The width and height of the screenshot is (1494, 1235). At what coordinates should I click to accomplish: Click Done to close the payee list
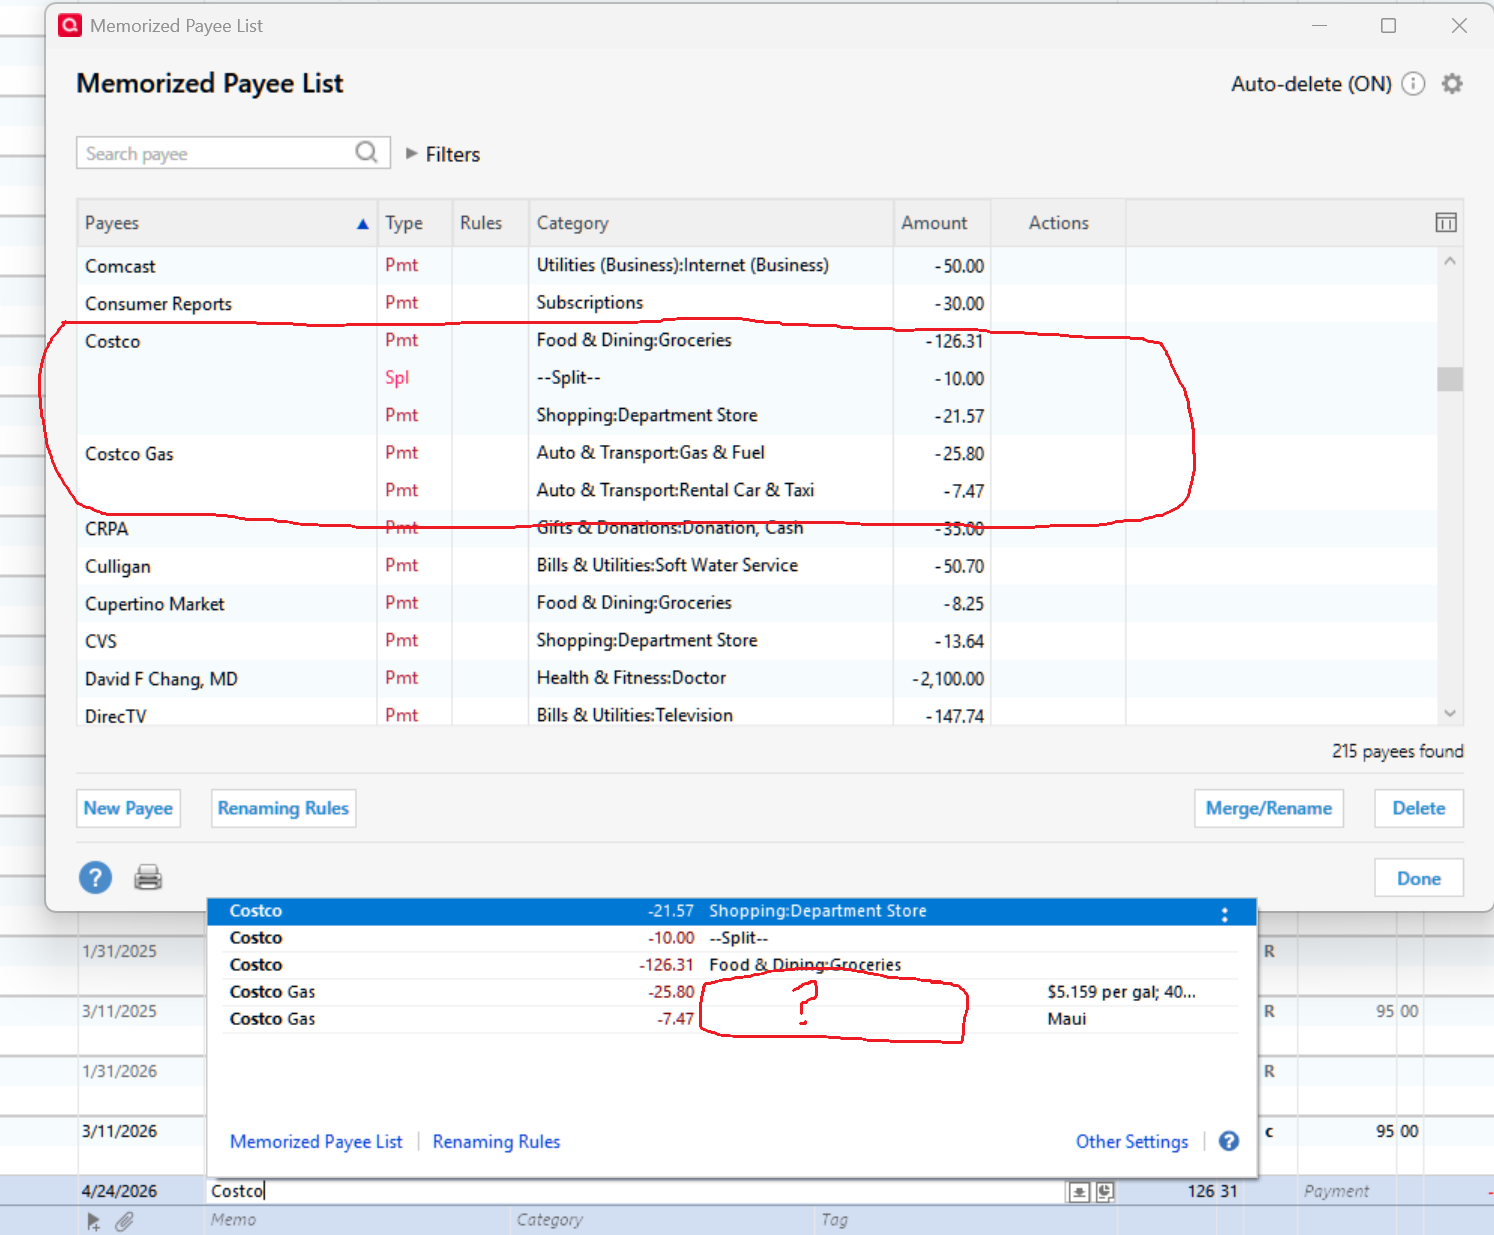[x=1419, y=878]
